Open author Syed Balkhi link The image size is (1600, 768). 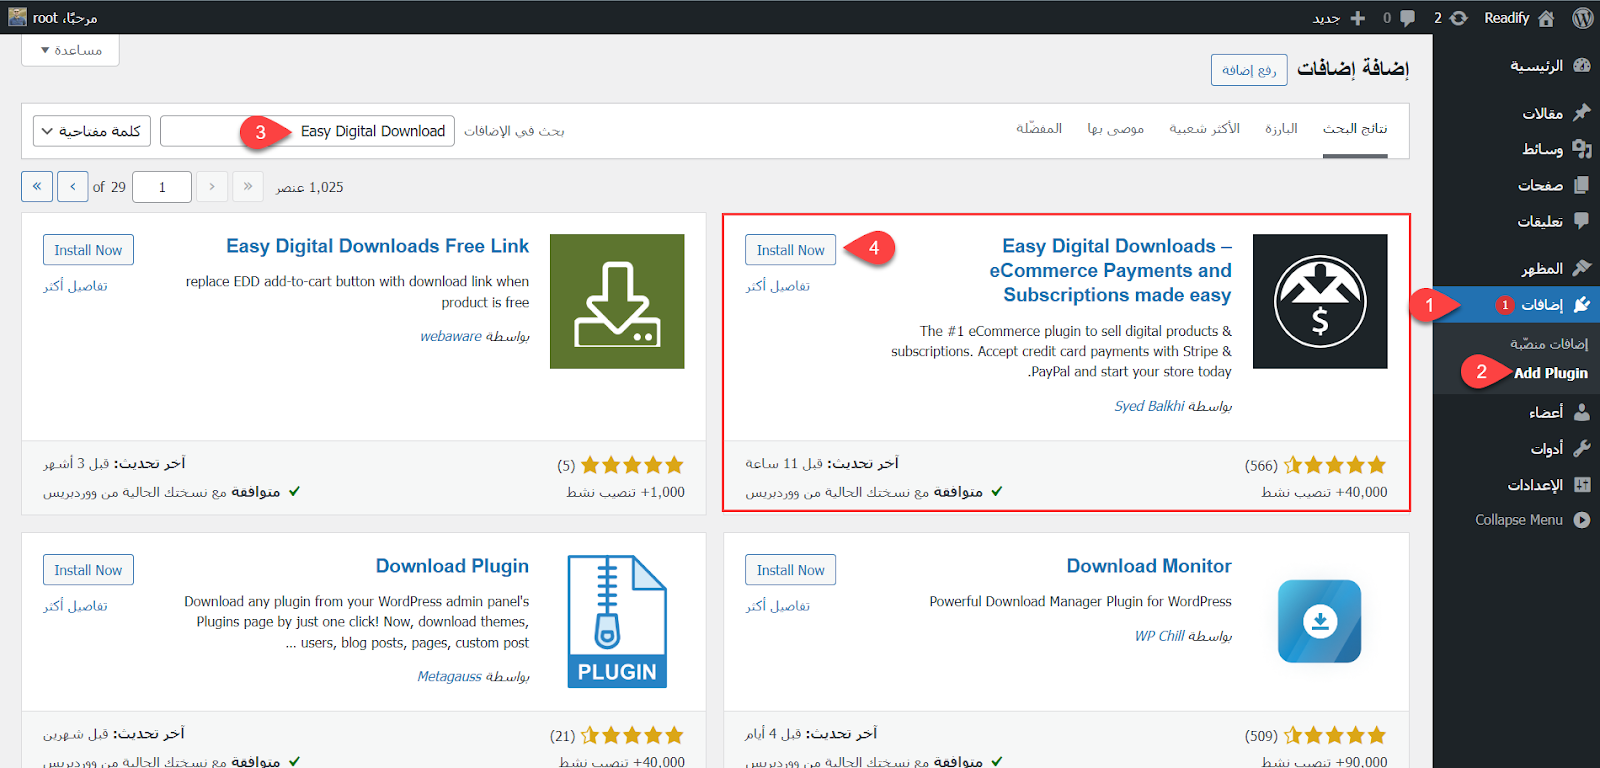[1149, 406]
